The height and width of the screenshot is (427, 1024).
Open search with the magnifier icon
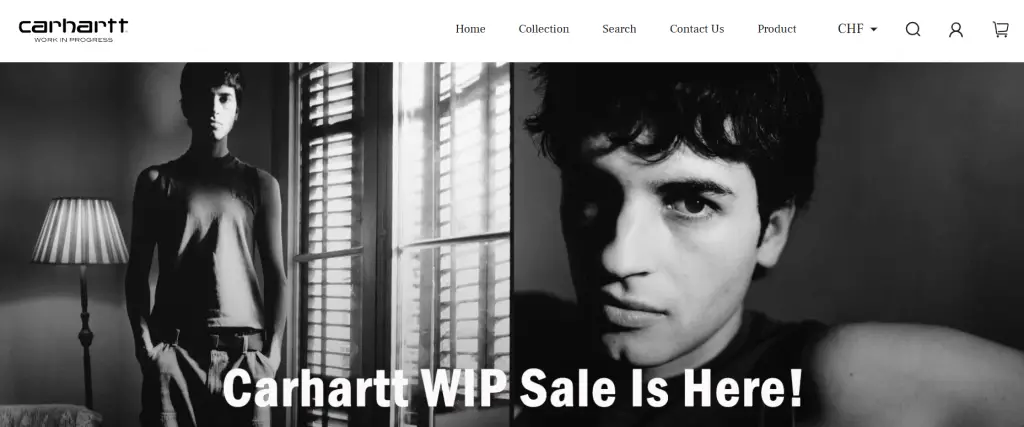913,29
